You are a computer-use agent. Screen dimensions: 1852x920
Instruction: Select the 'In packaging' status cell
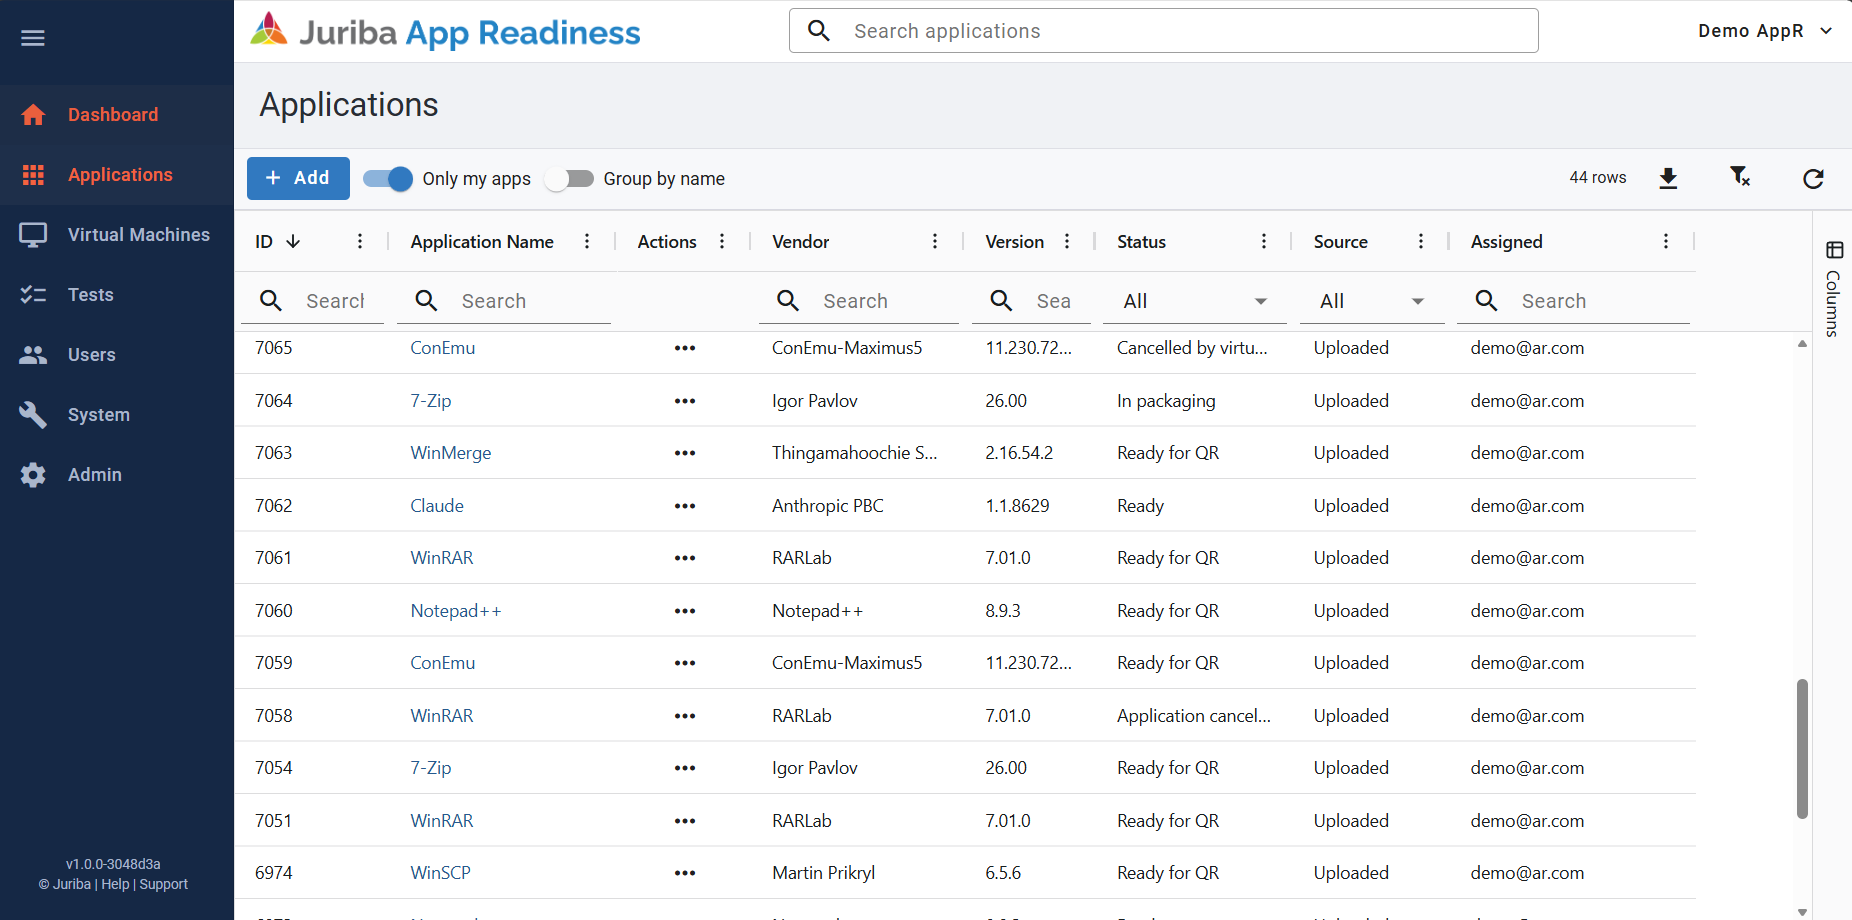coord(1166,401)
